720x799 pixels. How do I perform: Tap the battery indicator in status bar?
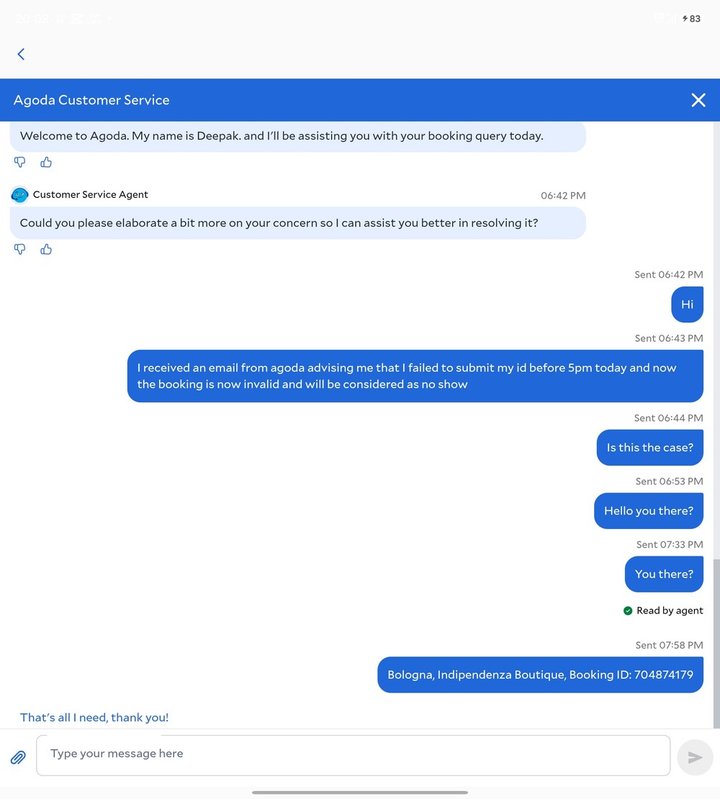point(691,19)
